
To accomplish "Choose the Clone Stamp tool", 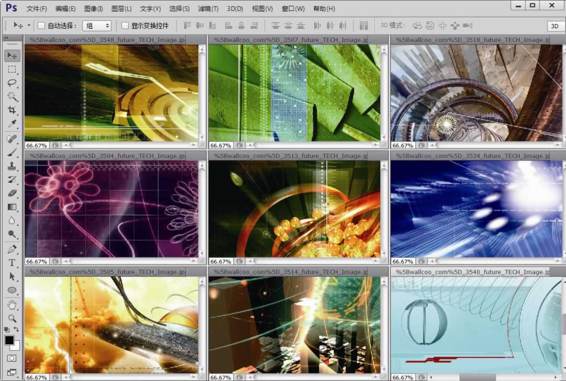I will point(12,166).
